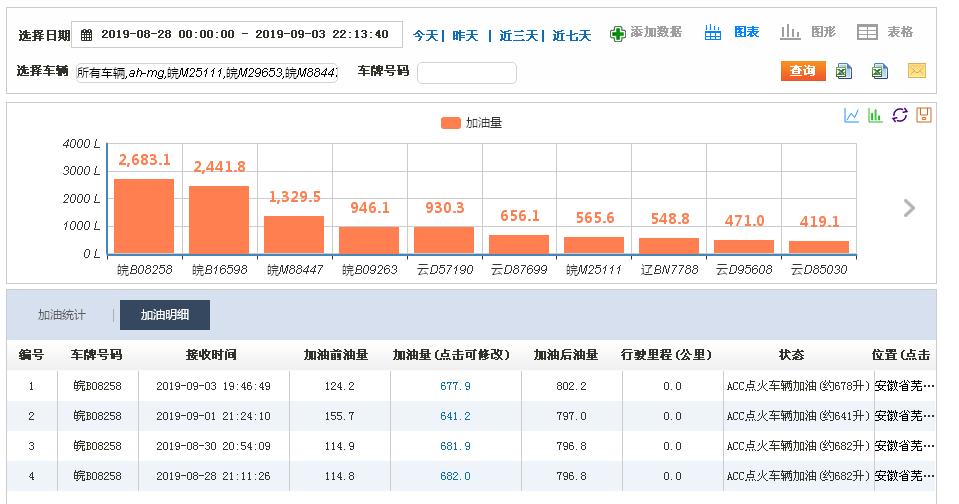
Task: Click the bar for 云D57190
Action: tap(444, 240)
